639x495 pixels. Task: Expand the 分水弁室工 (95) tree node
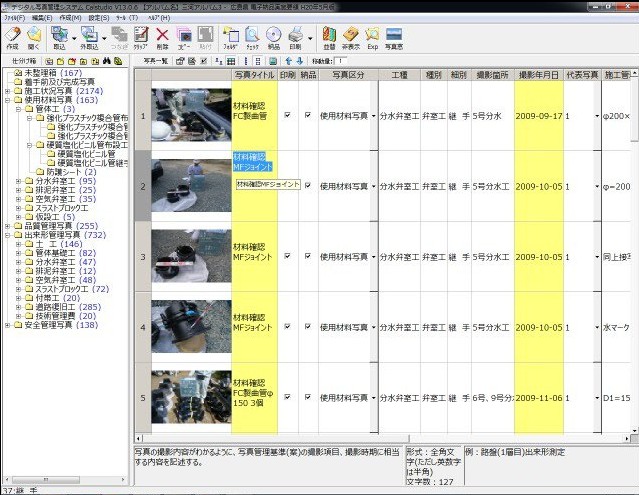18,181
